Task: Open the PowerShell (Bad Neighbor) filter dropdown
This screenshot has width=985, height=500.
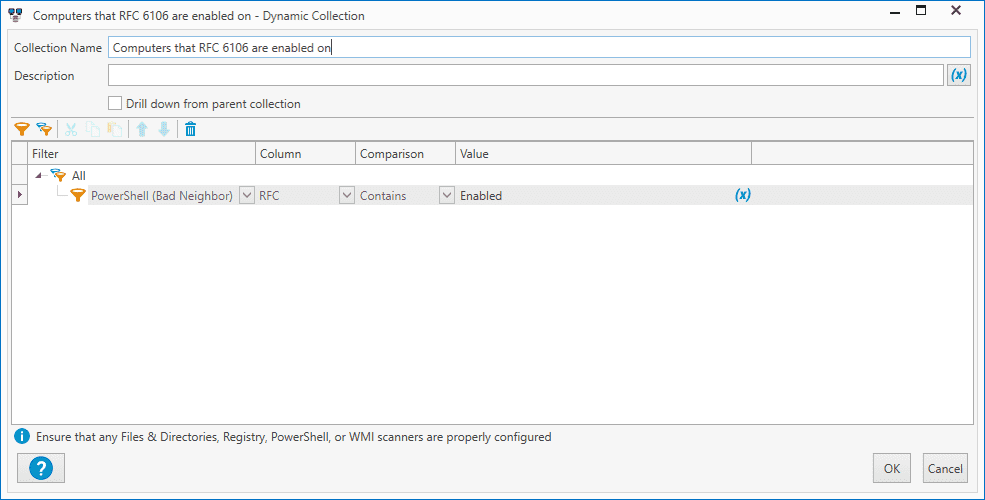Action: point(247,195)
